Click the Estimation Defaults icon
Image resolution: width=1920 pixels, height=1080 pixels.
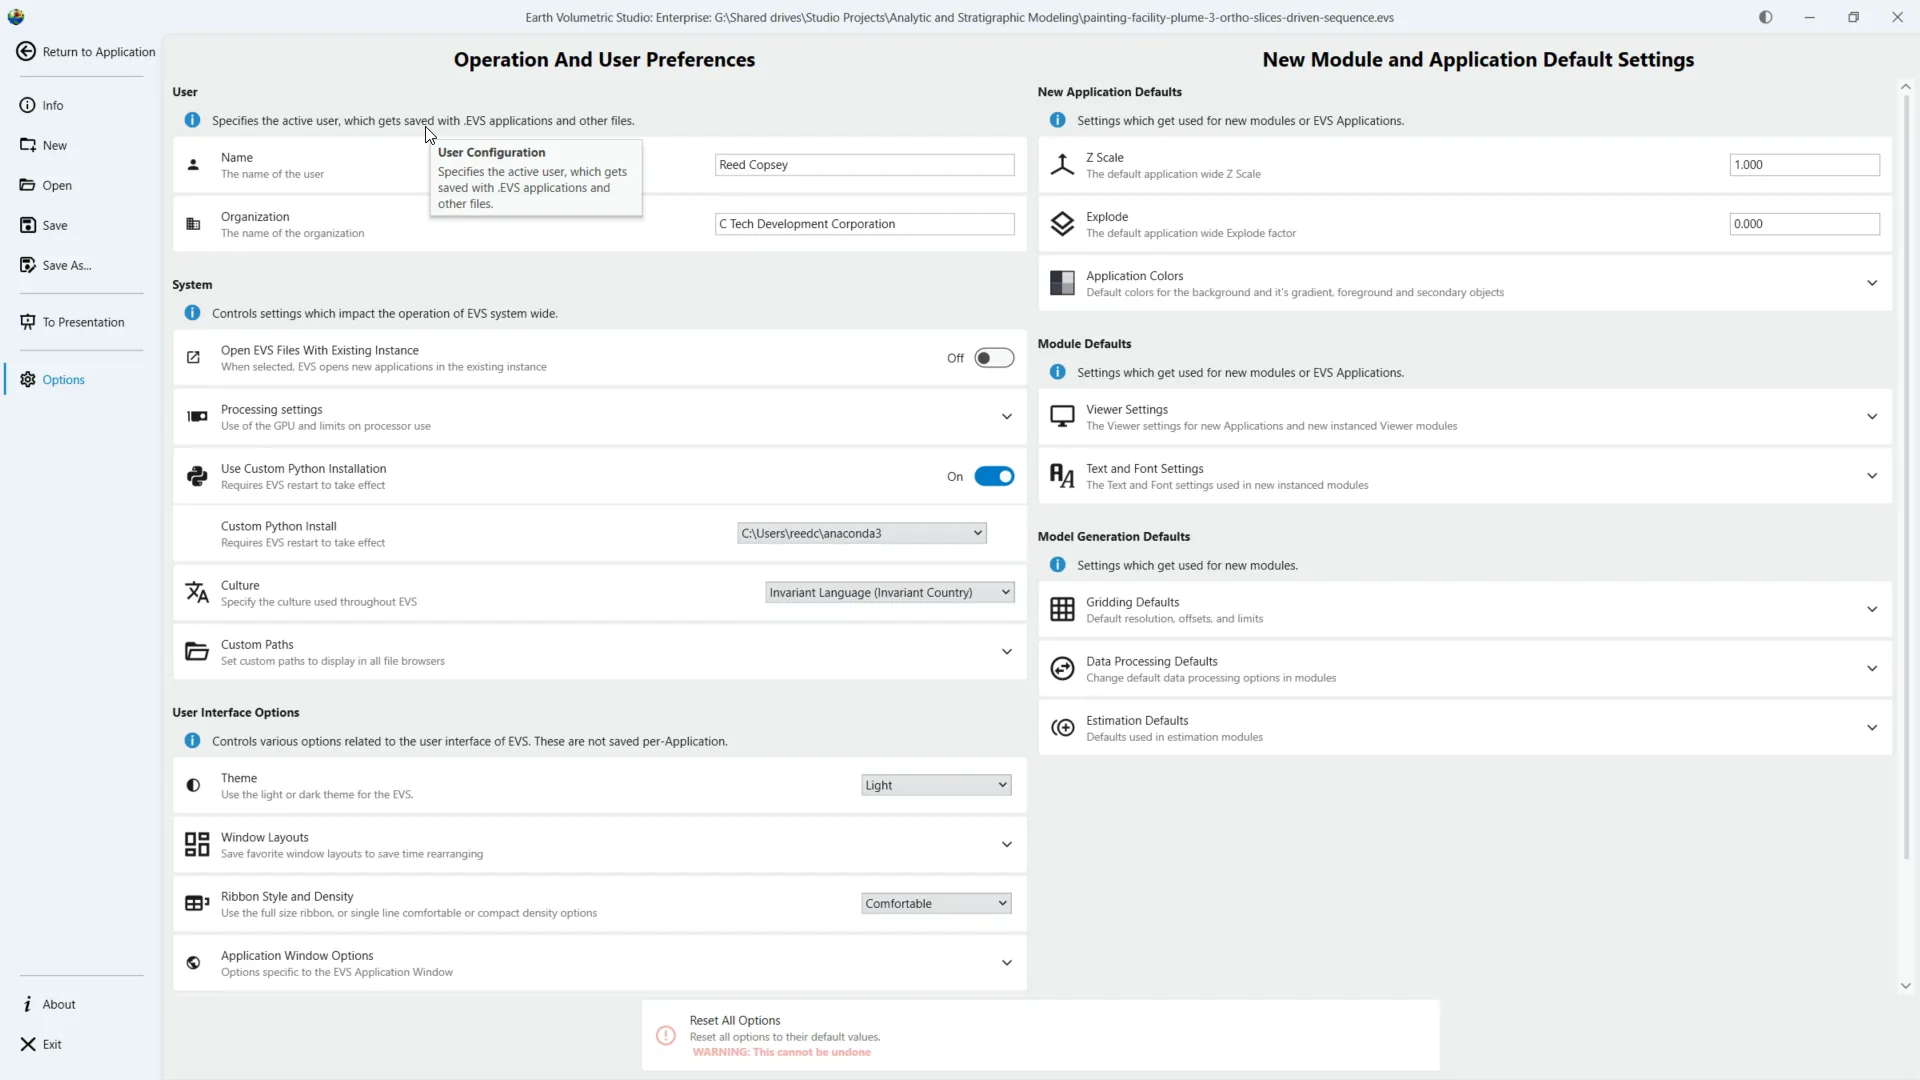coord(1062,728)
